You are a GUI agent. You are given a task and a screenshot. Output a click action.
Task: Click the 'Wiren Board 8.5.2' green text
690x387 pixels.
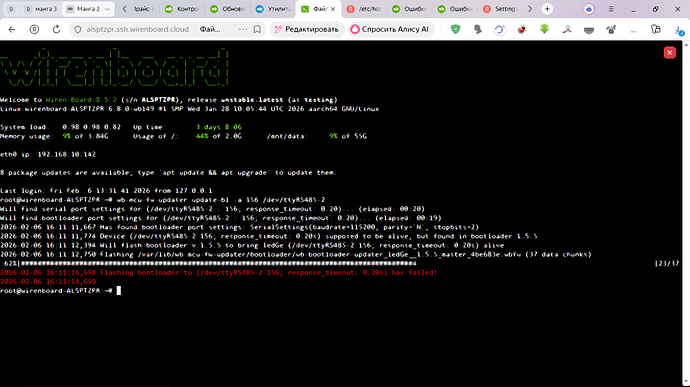pos(81,100)
